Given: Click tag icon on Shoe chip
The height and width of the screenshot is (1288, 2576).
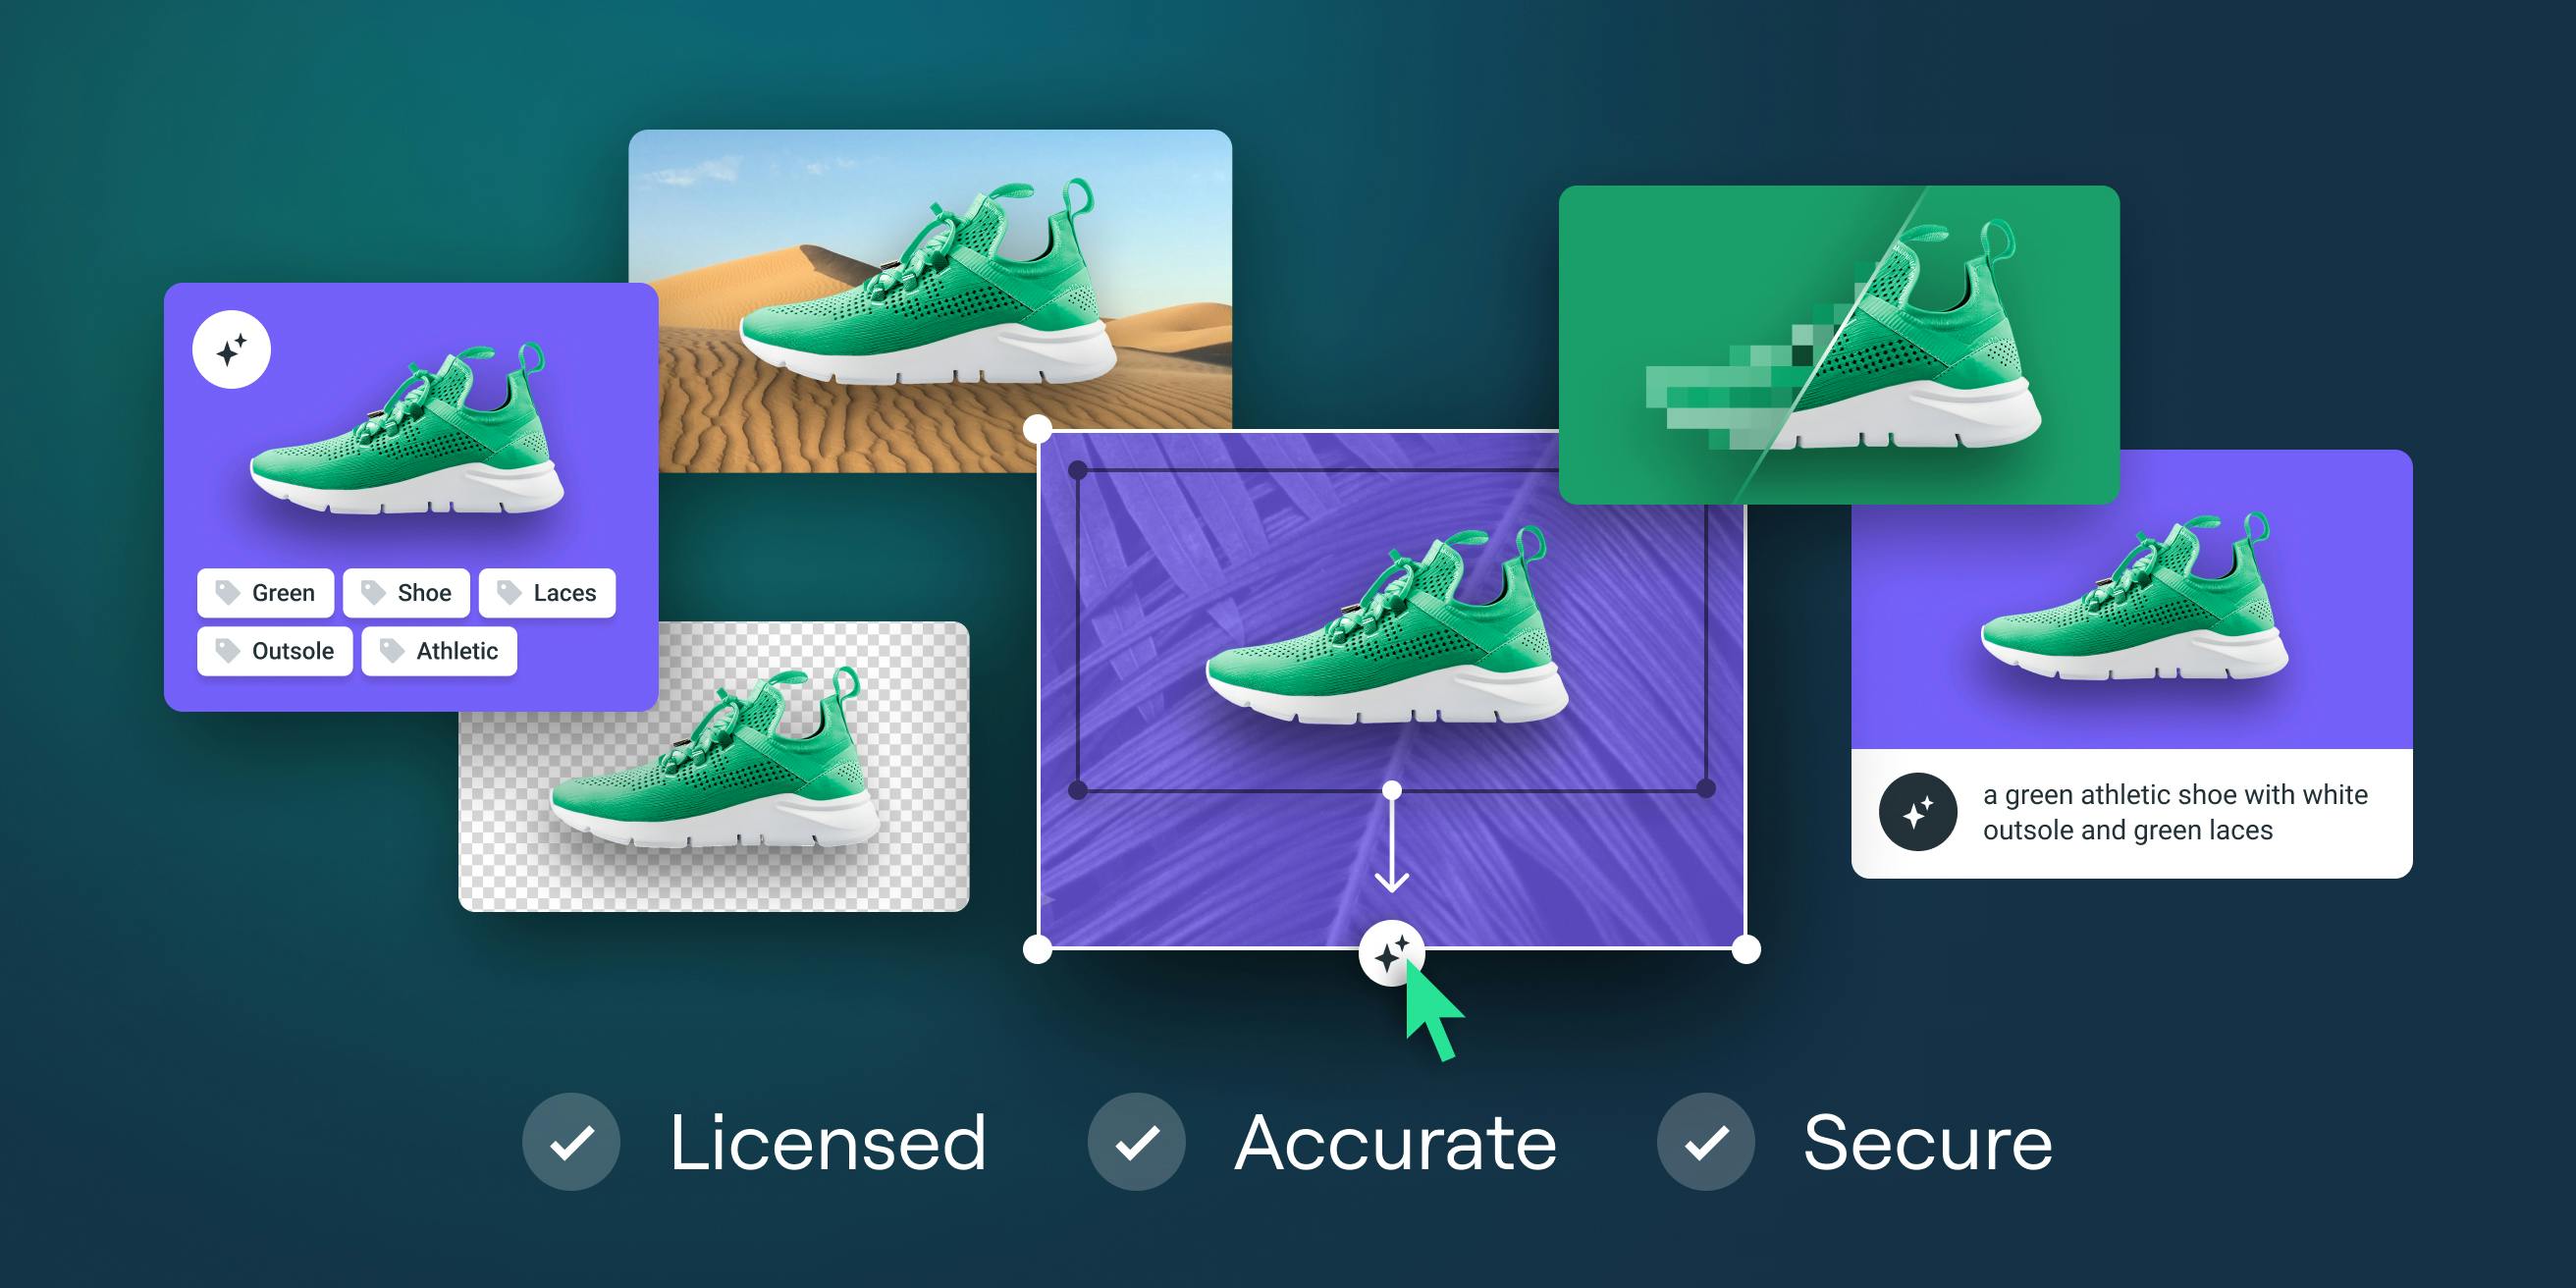Looking at the screenshot, I should [373, 592].
